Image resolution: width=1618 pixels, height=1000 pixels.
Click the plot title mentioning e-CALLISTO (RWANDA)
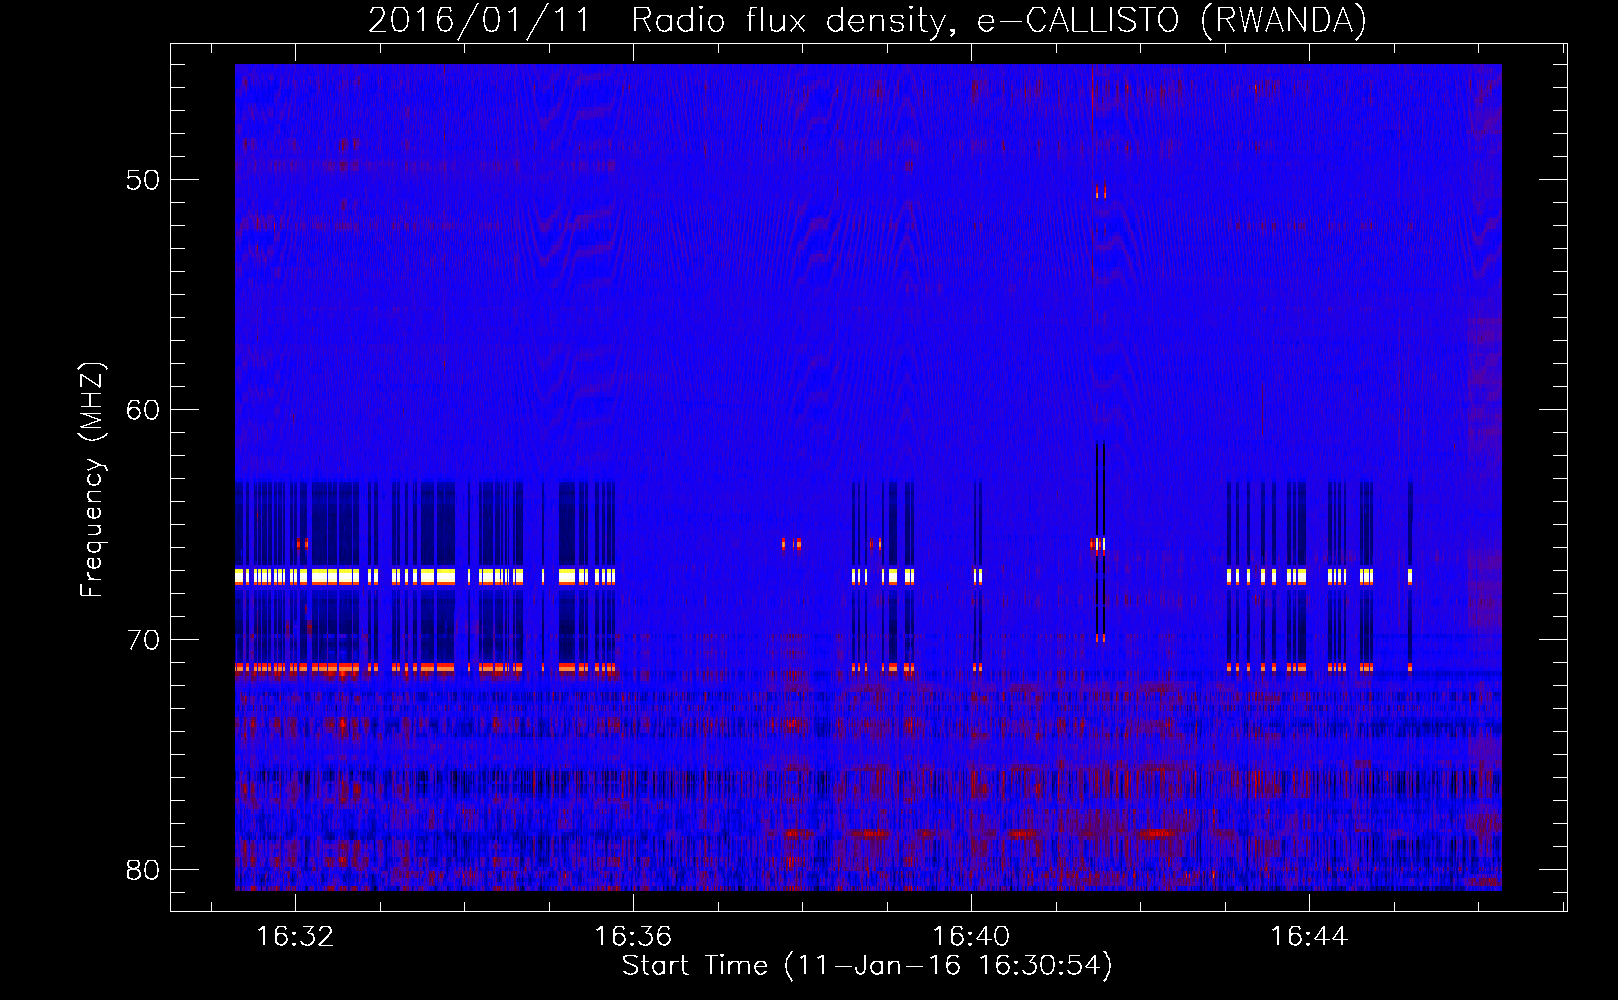point(867,20)
